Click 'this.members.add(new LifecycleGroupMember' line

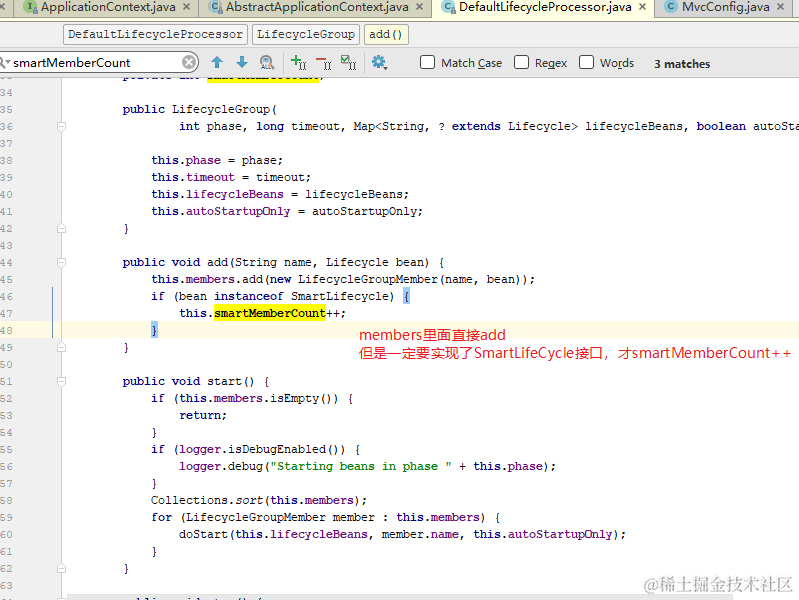click(x=343, y=279)
